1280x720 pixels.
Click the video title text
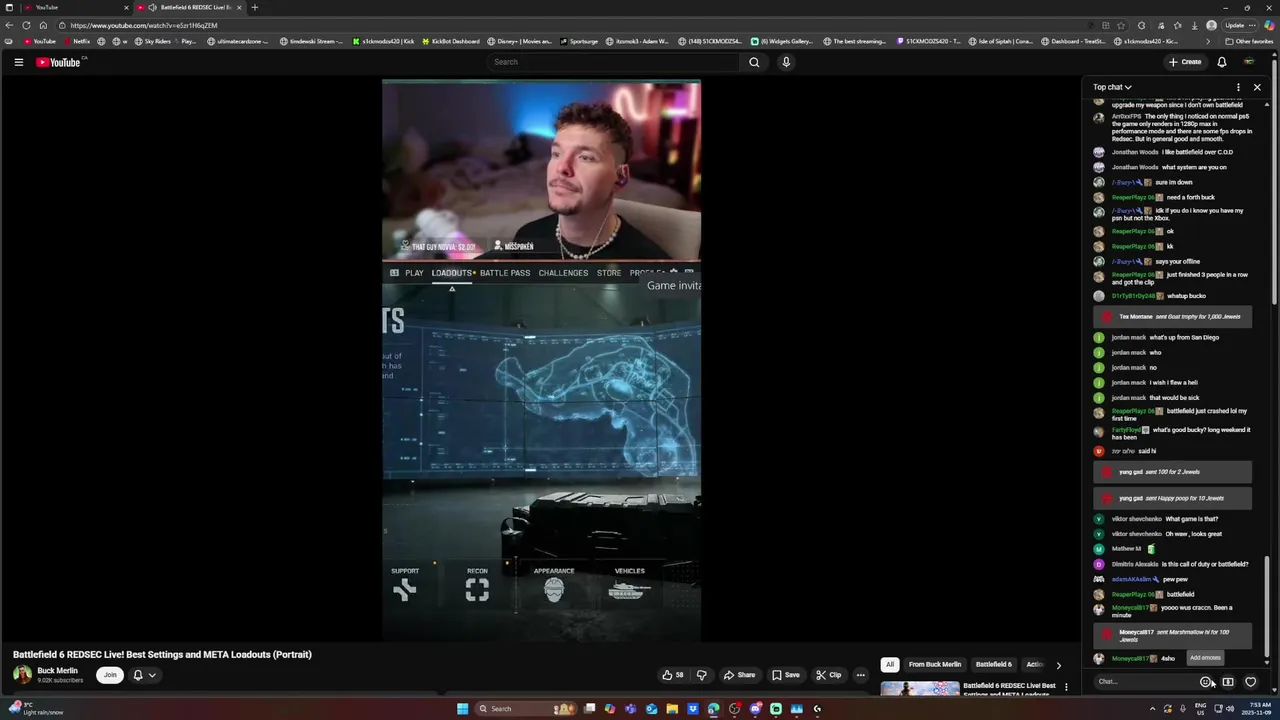coord(162,655)
